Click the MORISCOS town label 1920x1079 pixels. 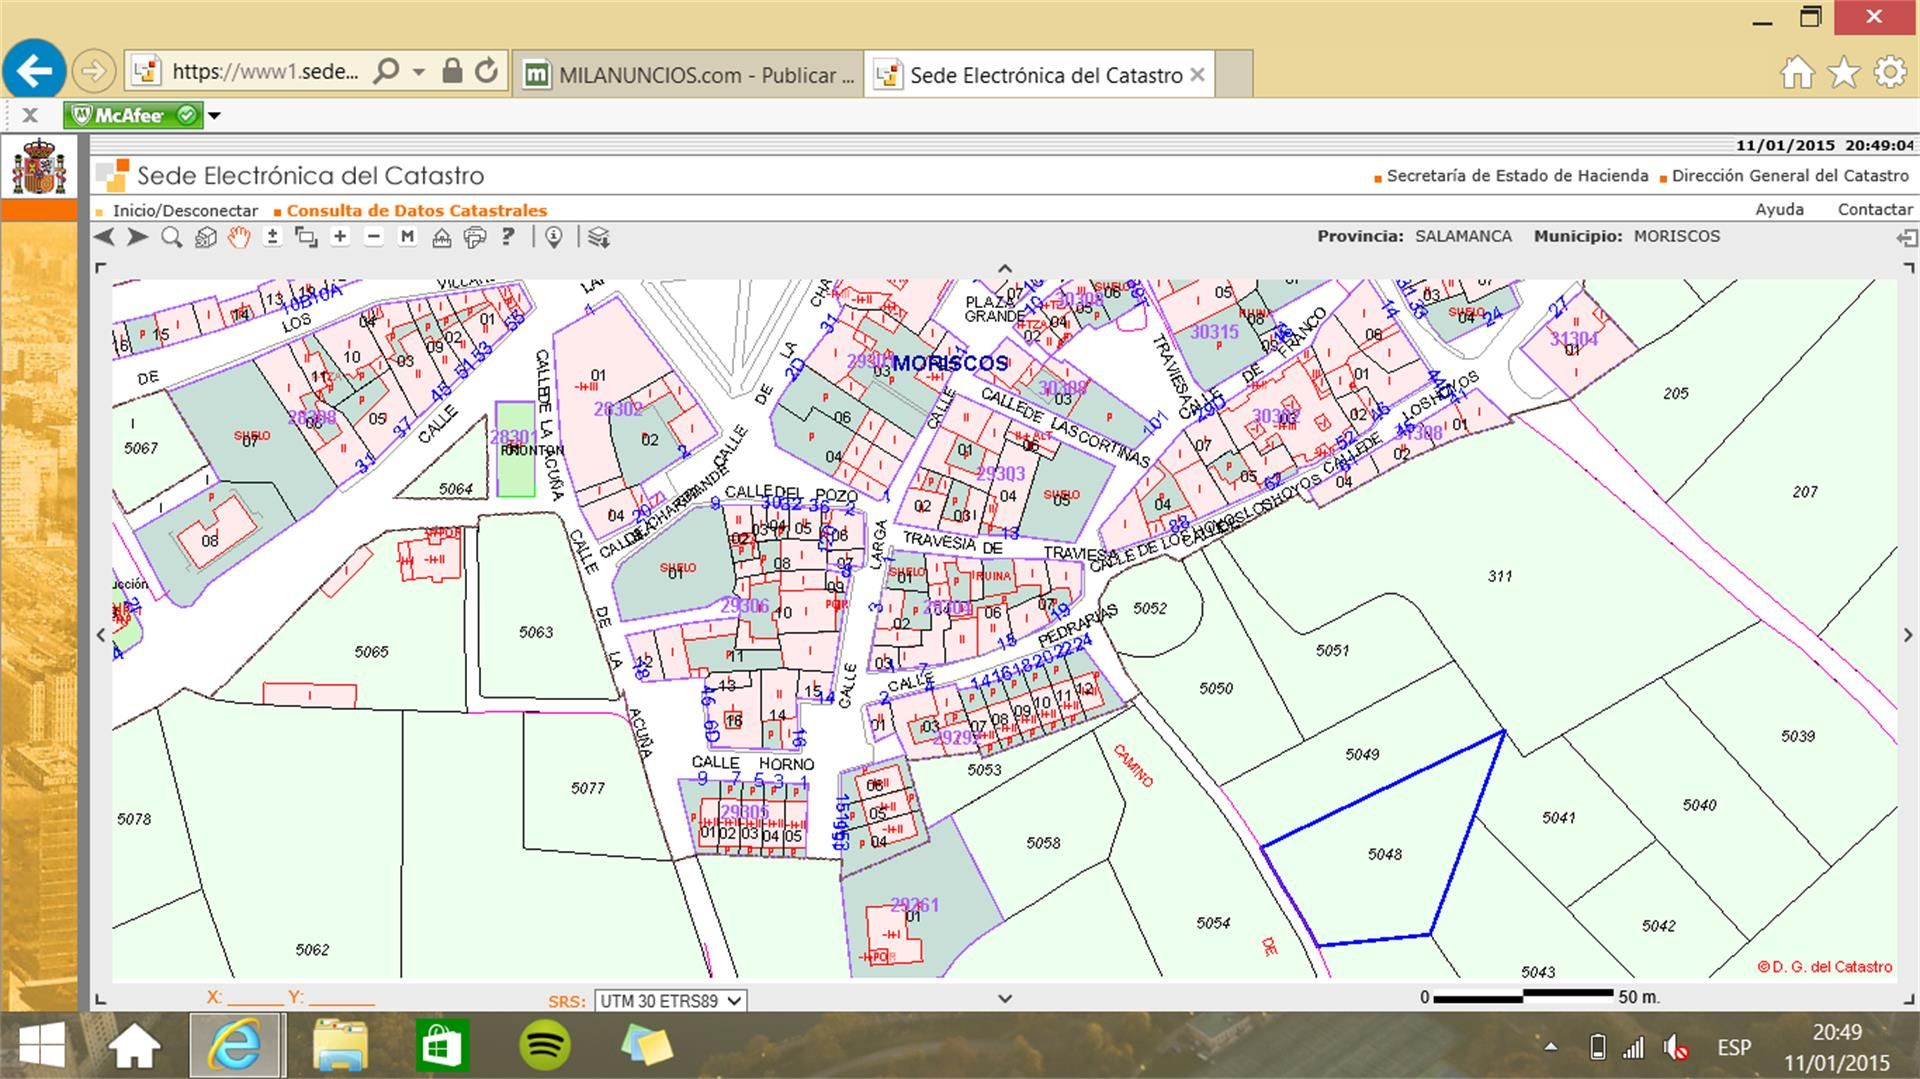coord(950,363)
